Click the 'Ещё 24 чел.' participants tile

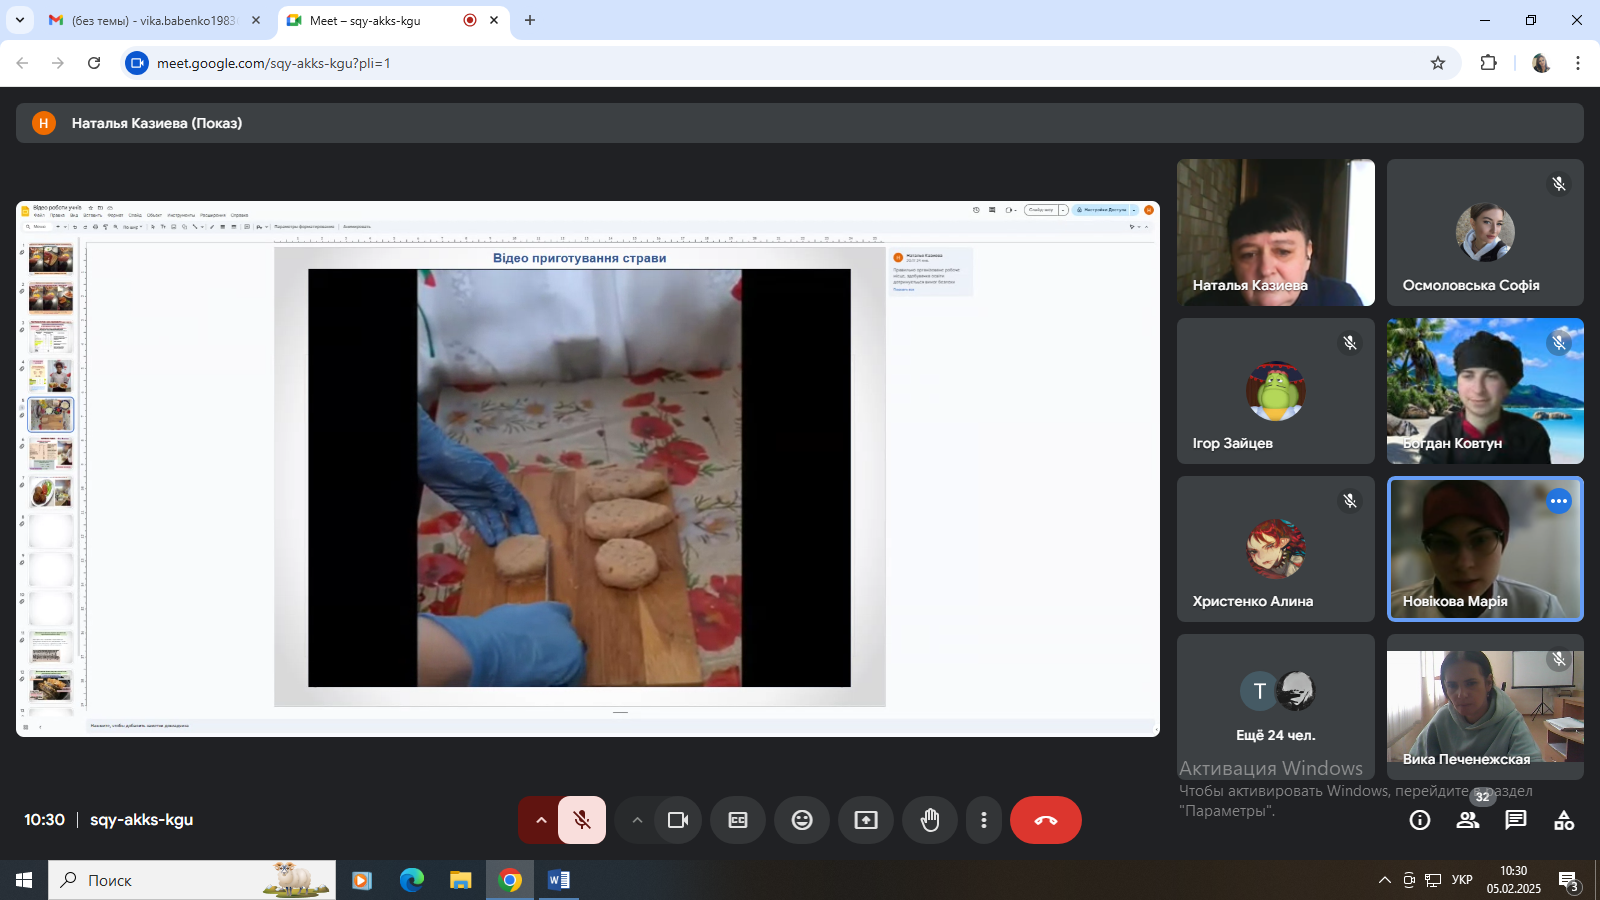[x=1275, y=706]
